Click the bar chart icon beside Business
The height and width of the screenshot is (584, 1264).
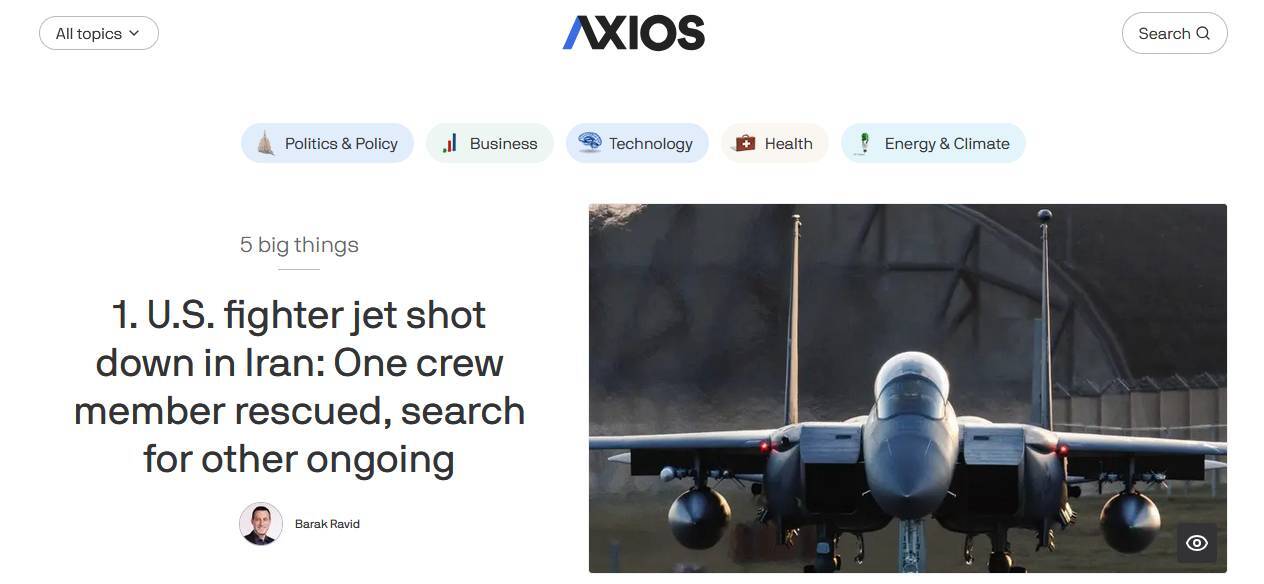pos(450,143)
